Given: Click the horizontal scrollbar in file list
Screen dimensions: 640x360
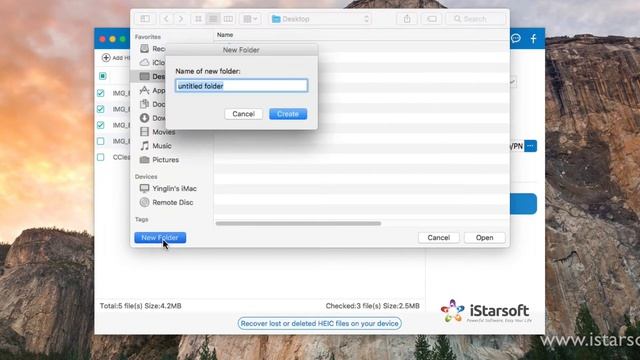Looking at the screenshot, I should (298, 223).
